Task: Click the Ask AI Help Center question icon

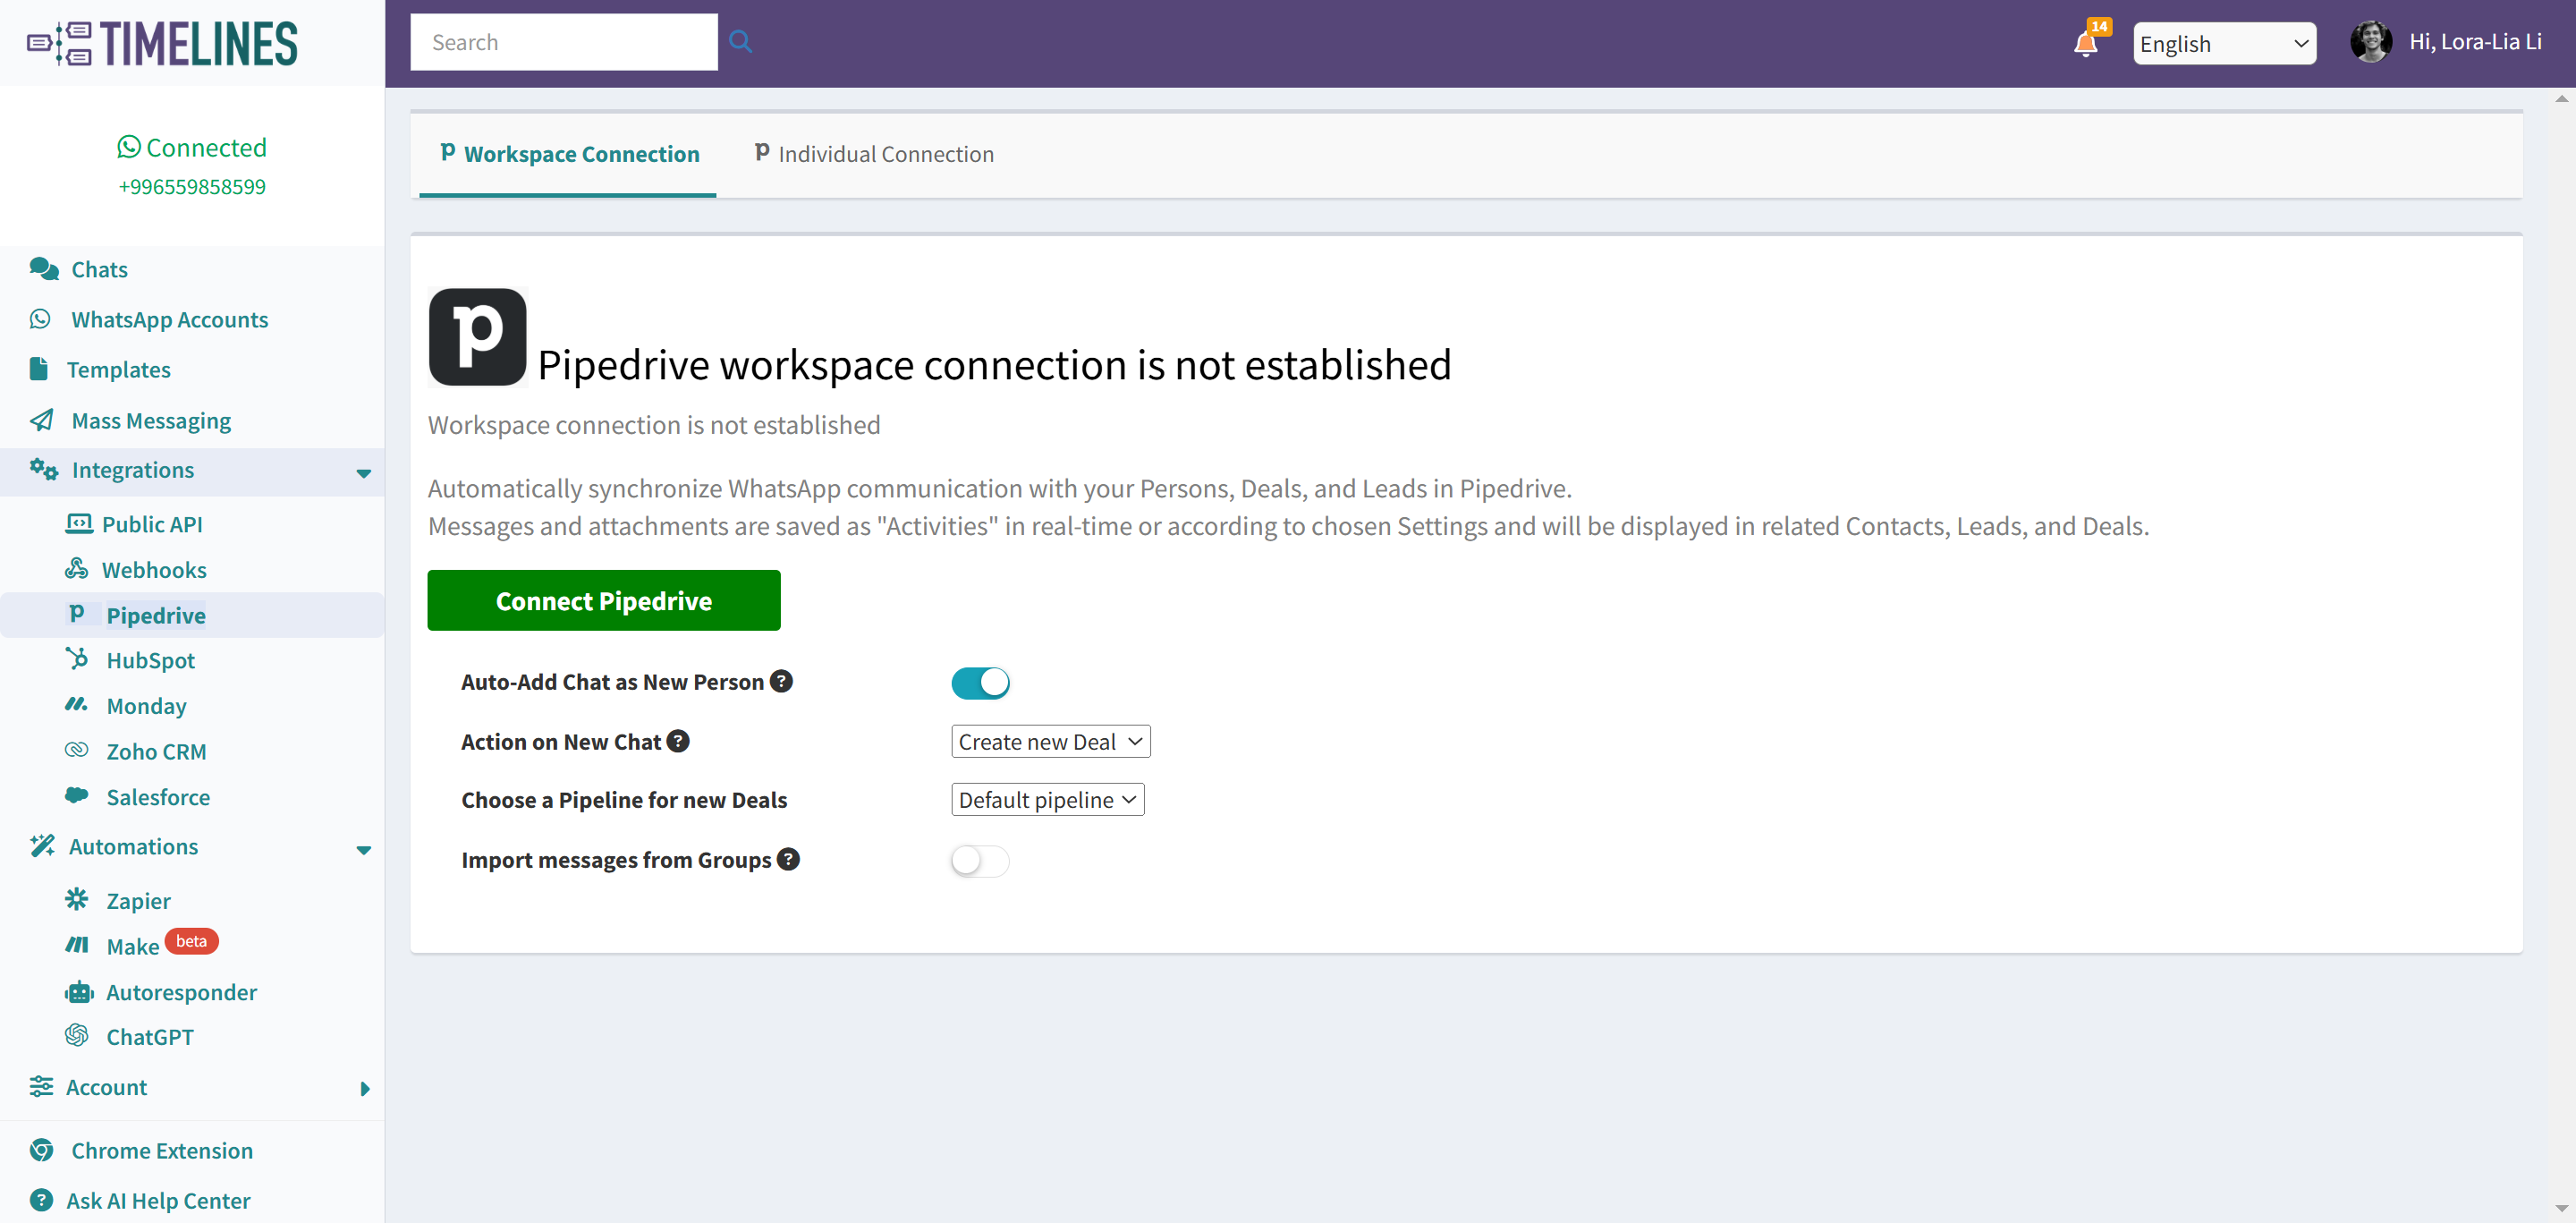Action: (41, 1200)
